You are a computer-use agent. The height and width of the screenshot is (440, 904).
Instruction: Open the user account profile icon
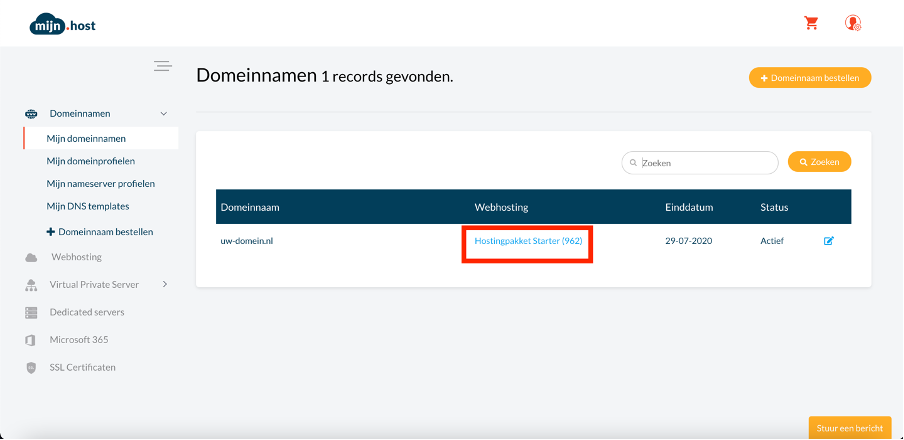(853, 23)
